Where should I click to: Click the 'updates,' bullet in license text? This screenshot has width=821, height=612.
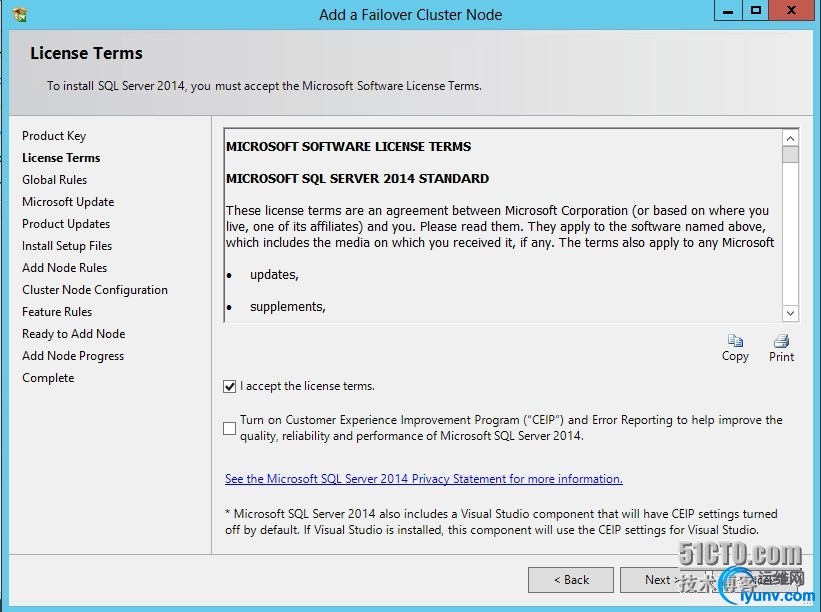[x=274, y=275]
